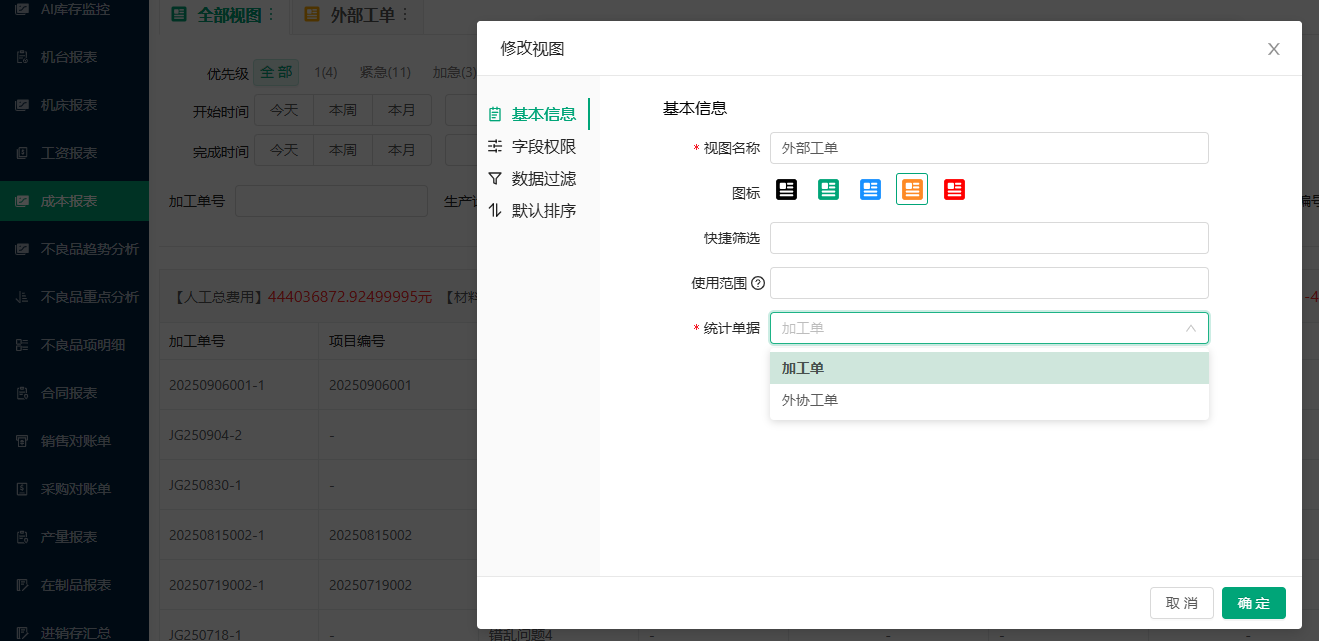Click the 视图名称 input field

[988, 148]
